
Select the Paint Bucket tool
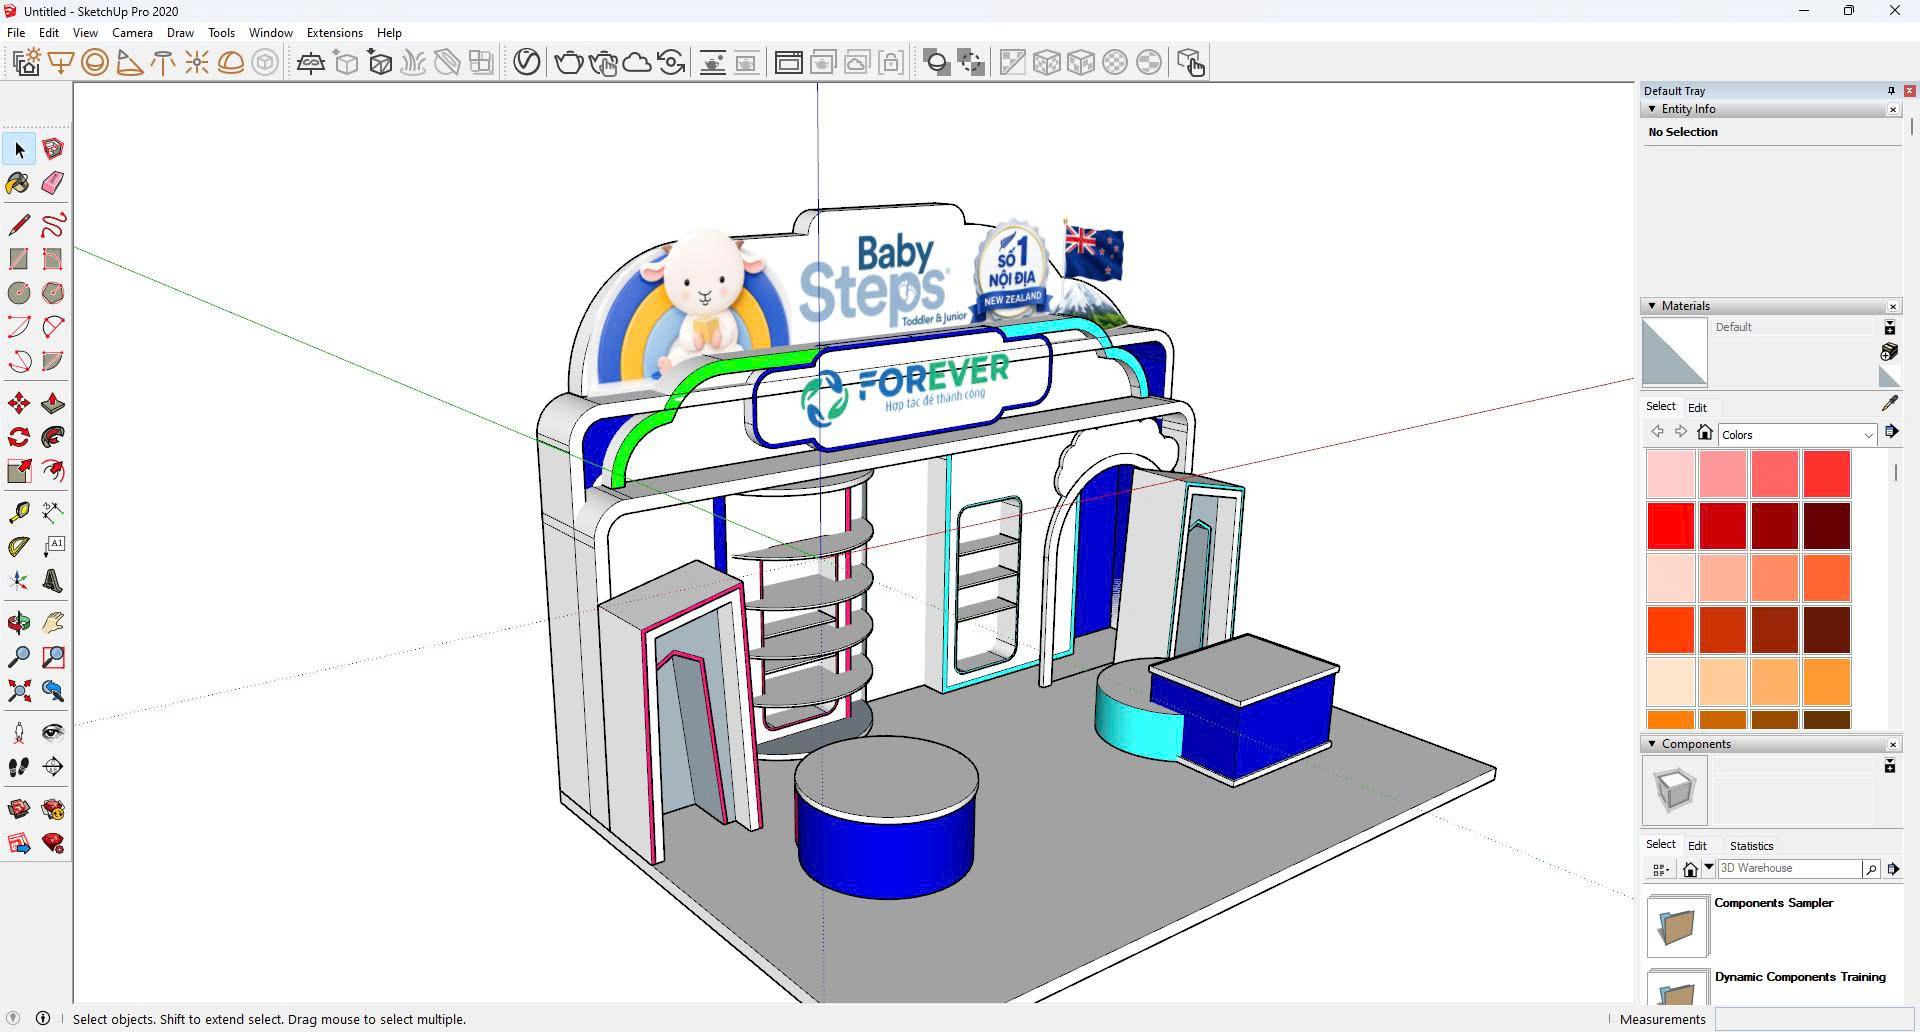(x=19, y=183)
